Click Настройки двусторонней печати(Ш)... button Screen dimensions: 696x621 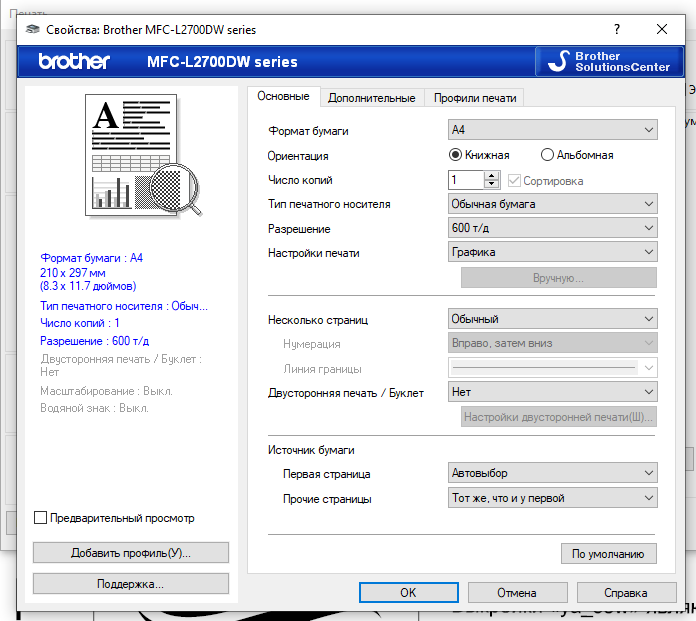[x=558, y=417]
